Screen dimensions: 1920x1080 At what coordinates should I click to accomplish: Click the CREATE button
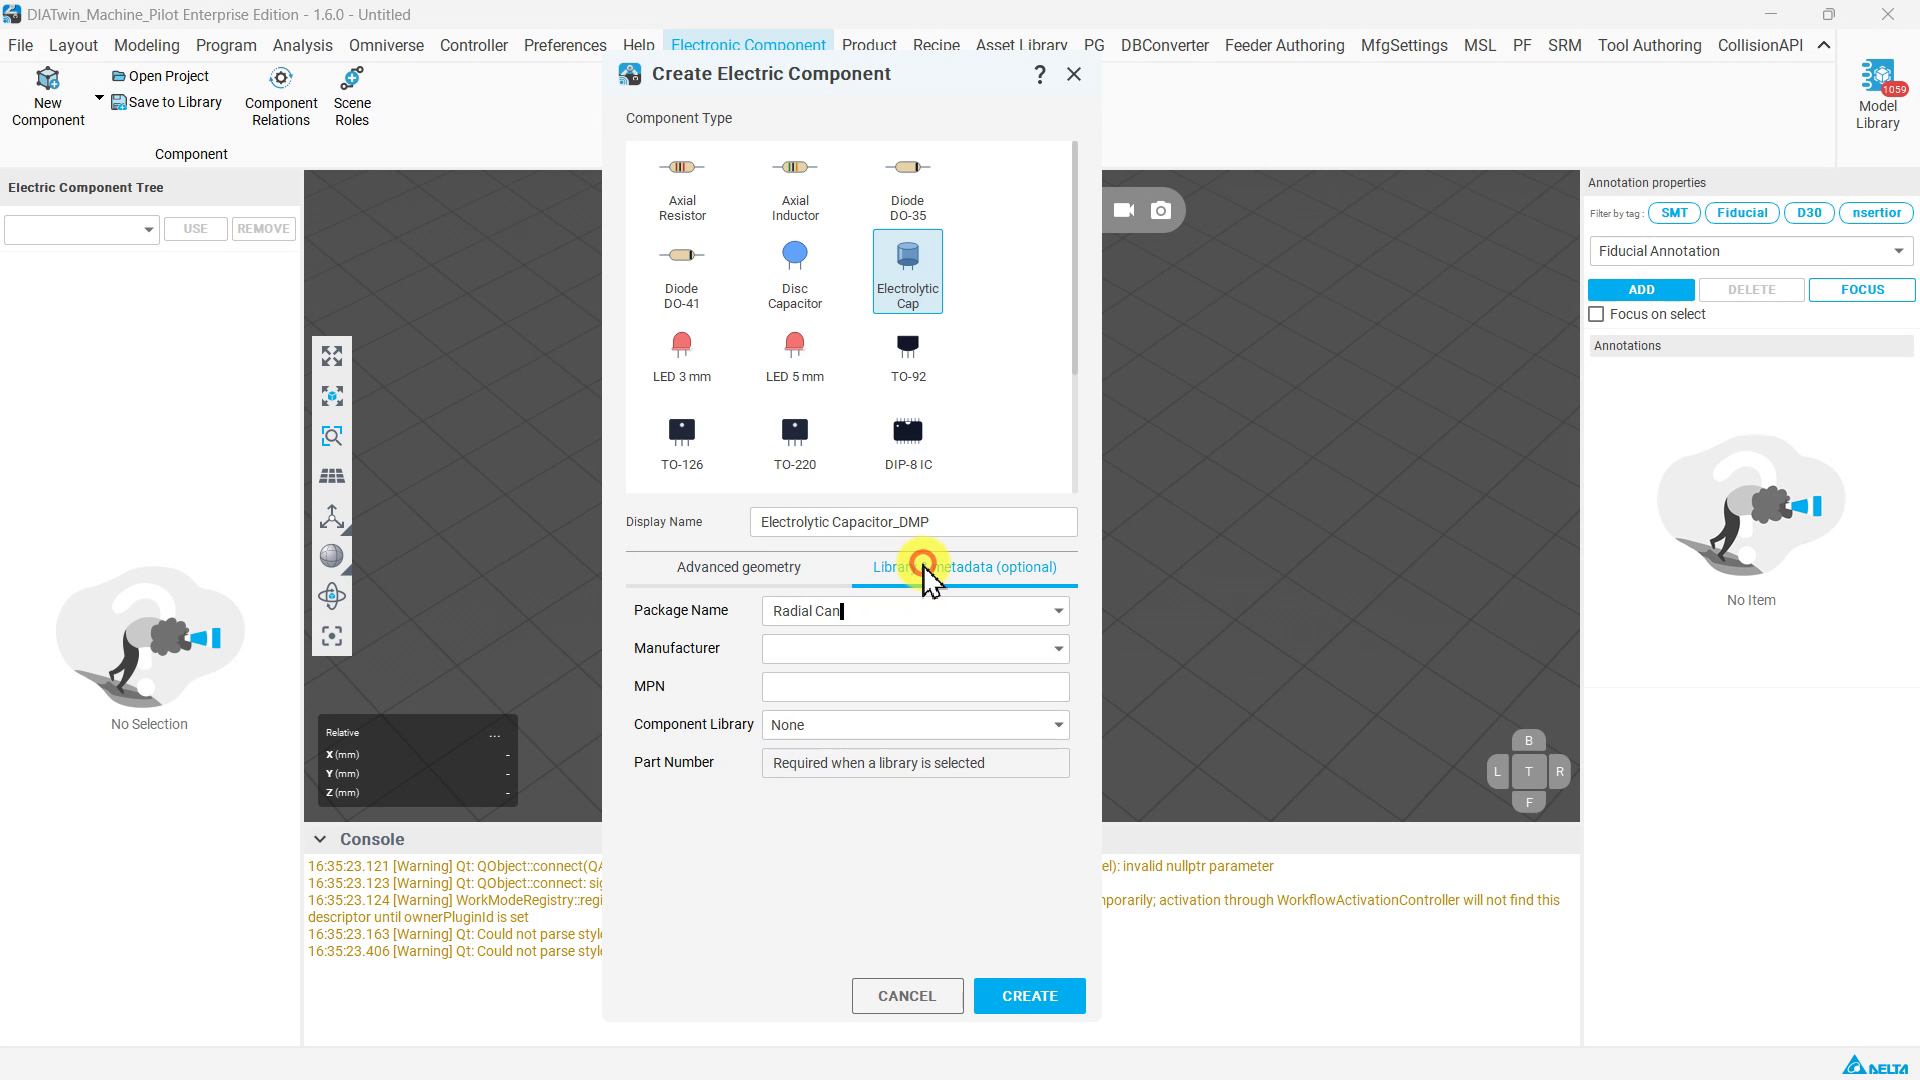(1030, 996)
